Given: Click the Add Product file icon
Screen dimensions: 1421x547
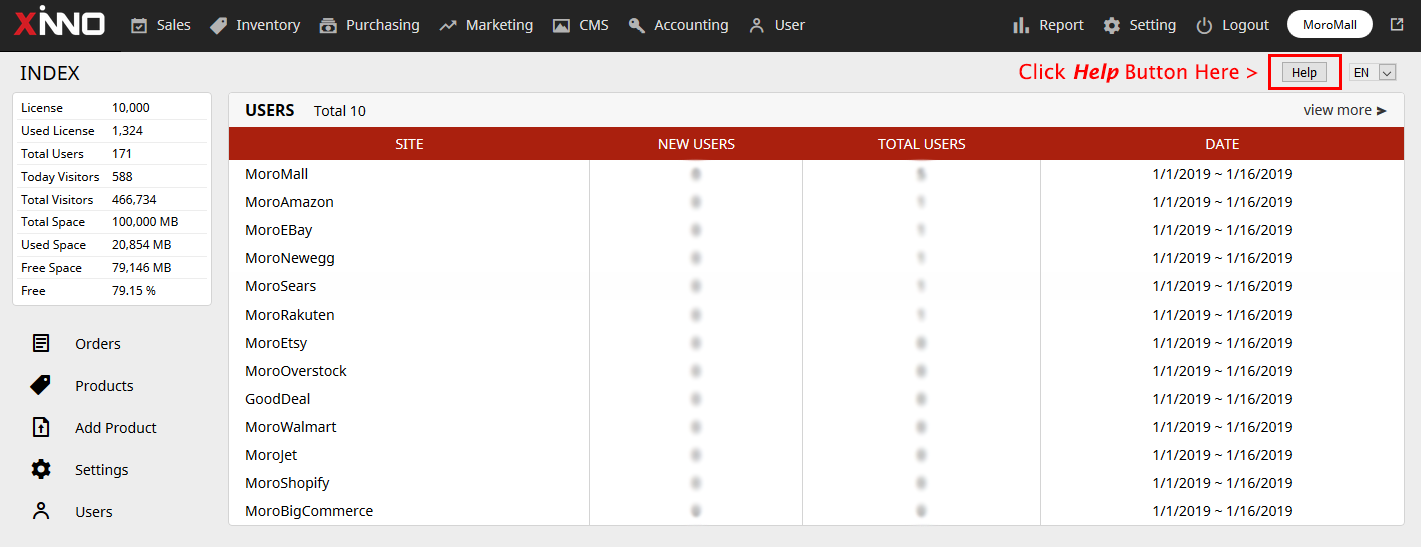Looking at the screenshot, I should point(41,427).
